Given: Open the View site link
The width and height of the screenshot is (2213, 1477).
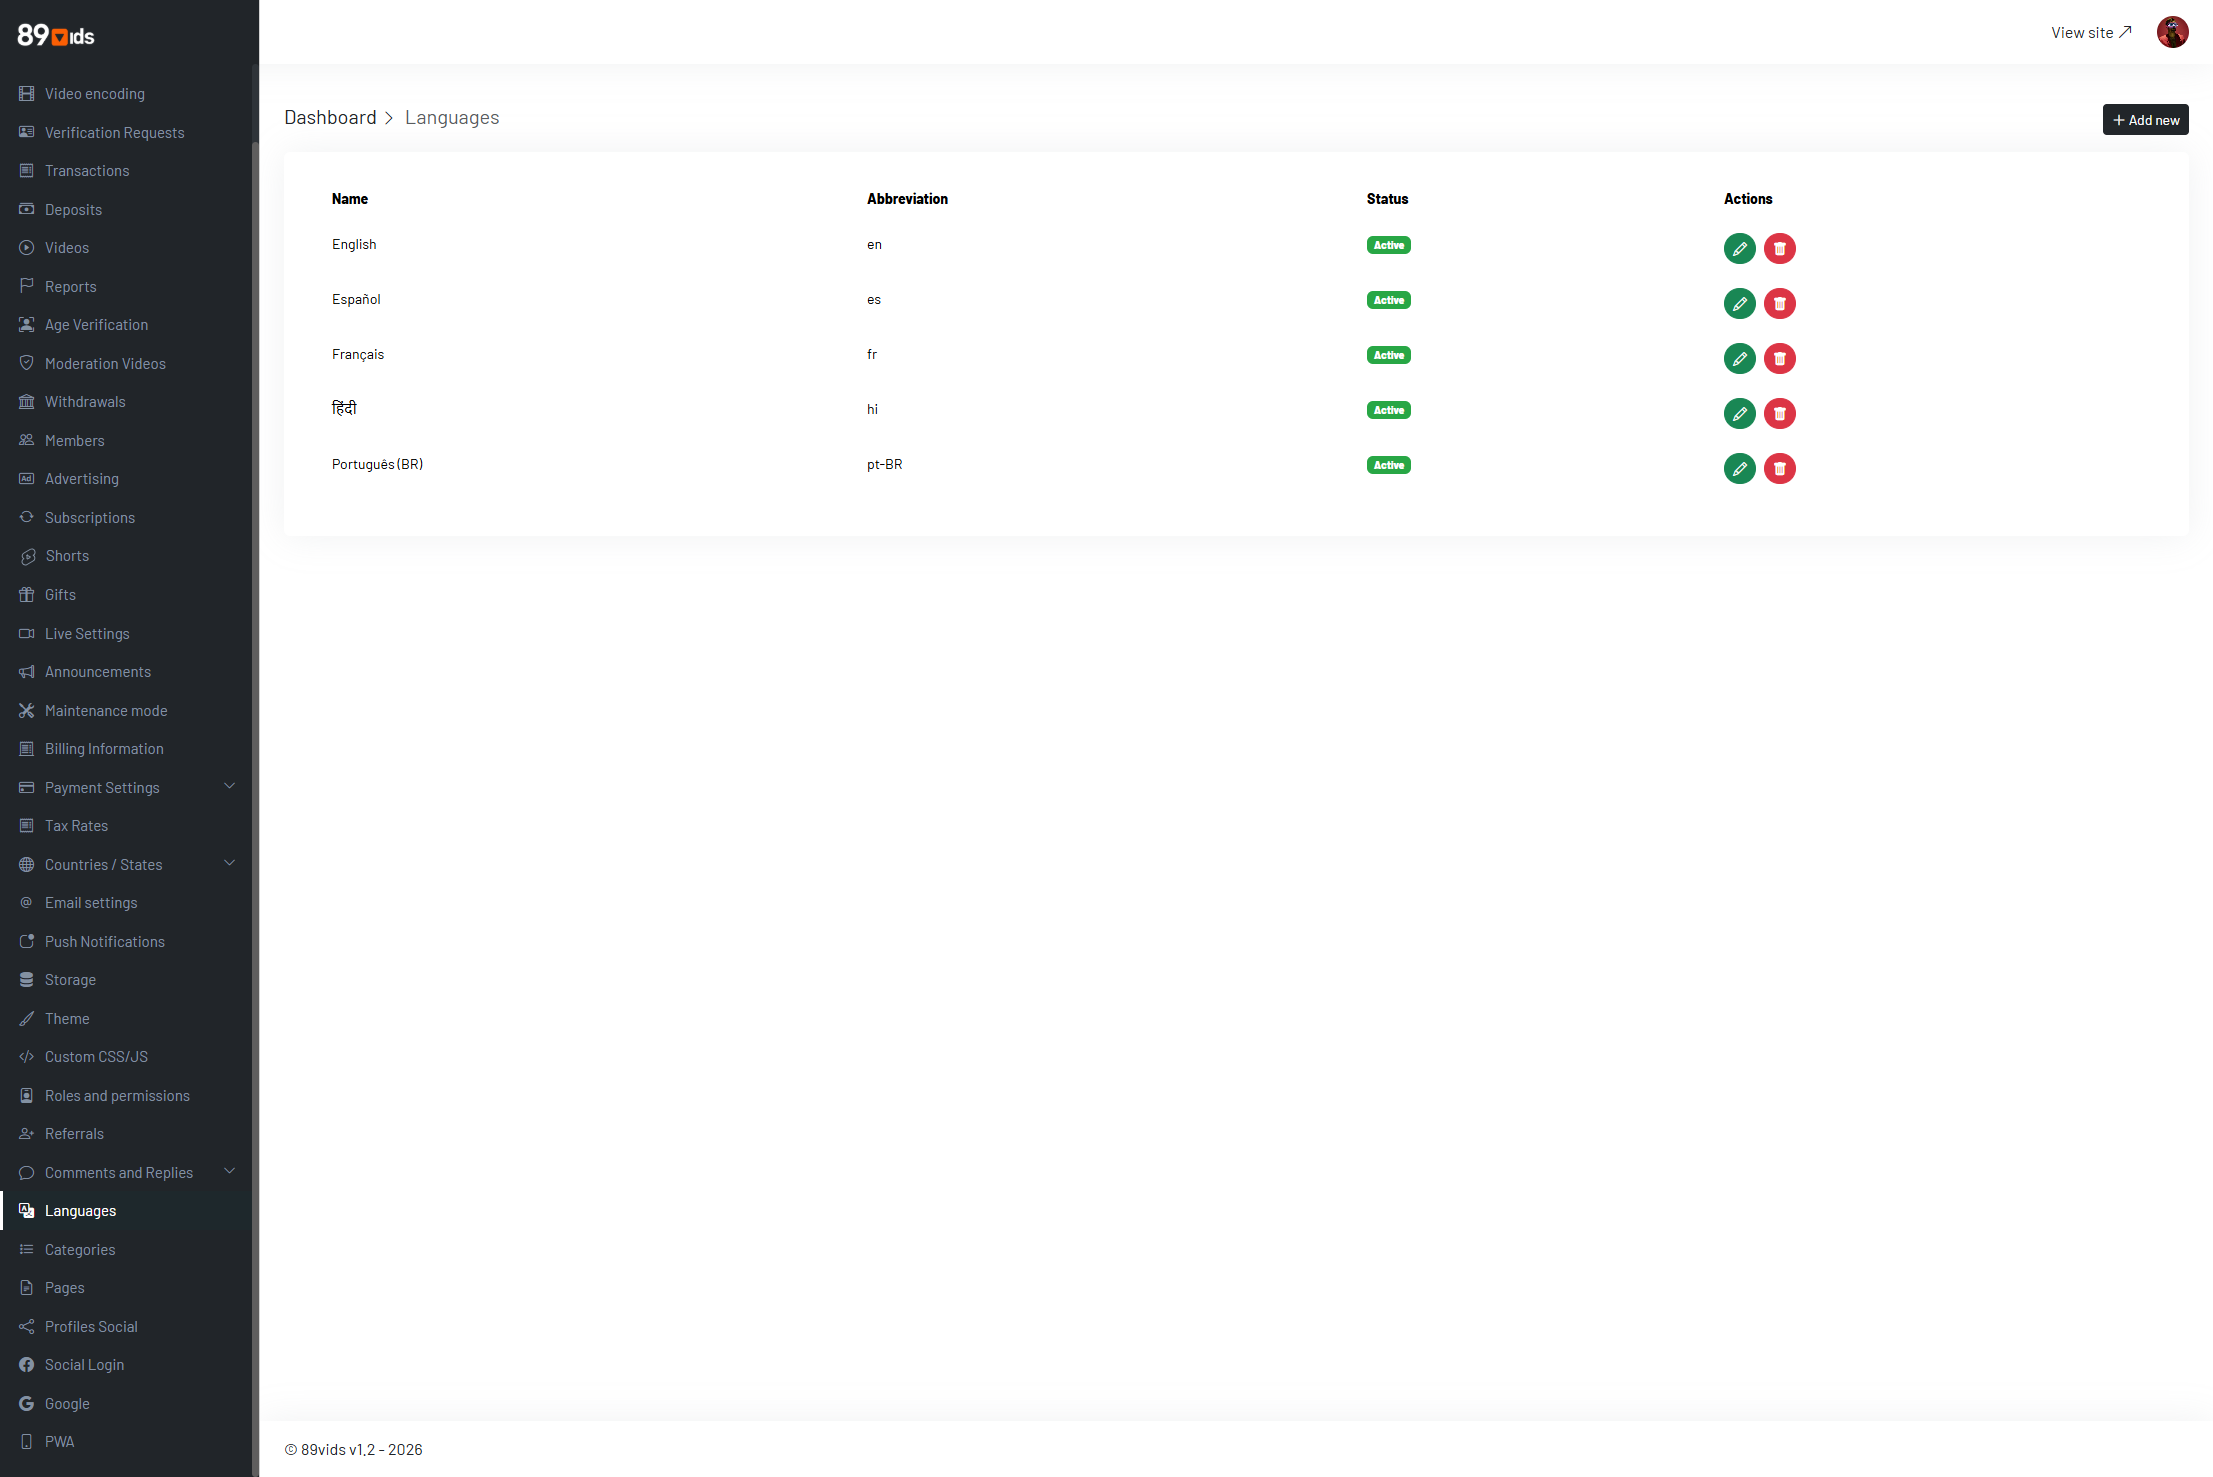Looking at the screenshot, I should (x=2090, y=33).
